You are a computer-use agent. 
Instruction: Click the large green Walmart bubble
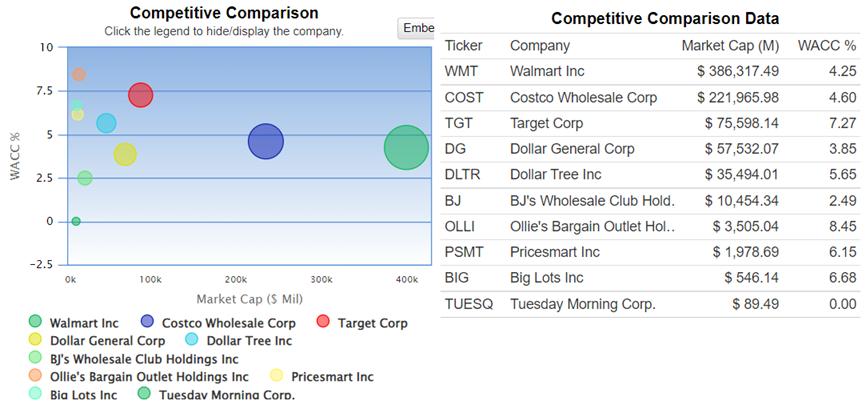tap(406, 147)
